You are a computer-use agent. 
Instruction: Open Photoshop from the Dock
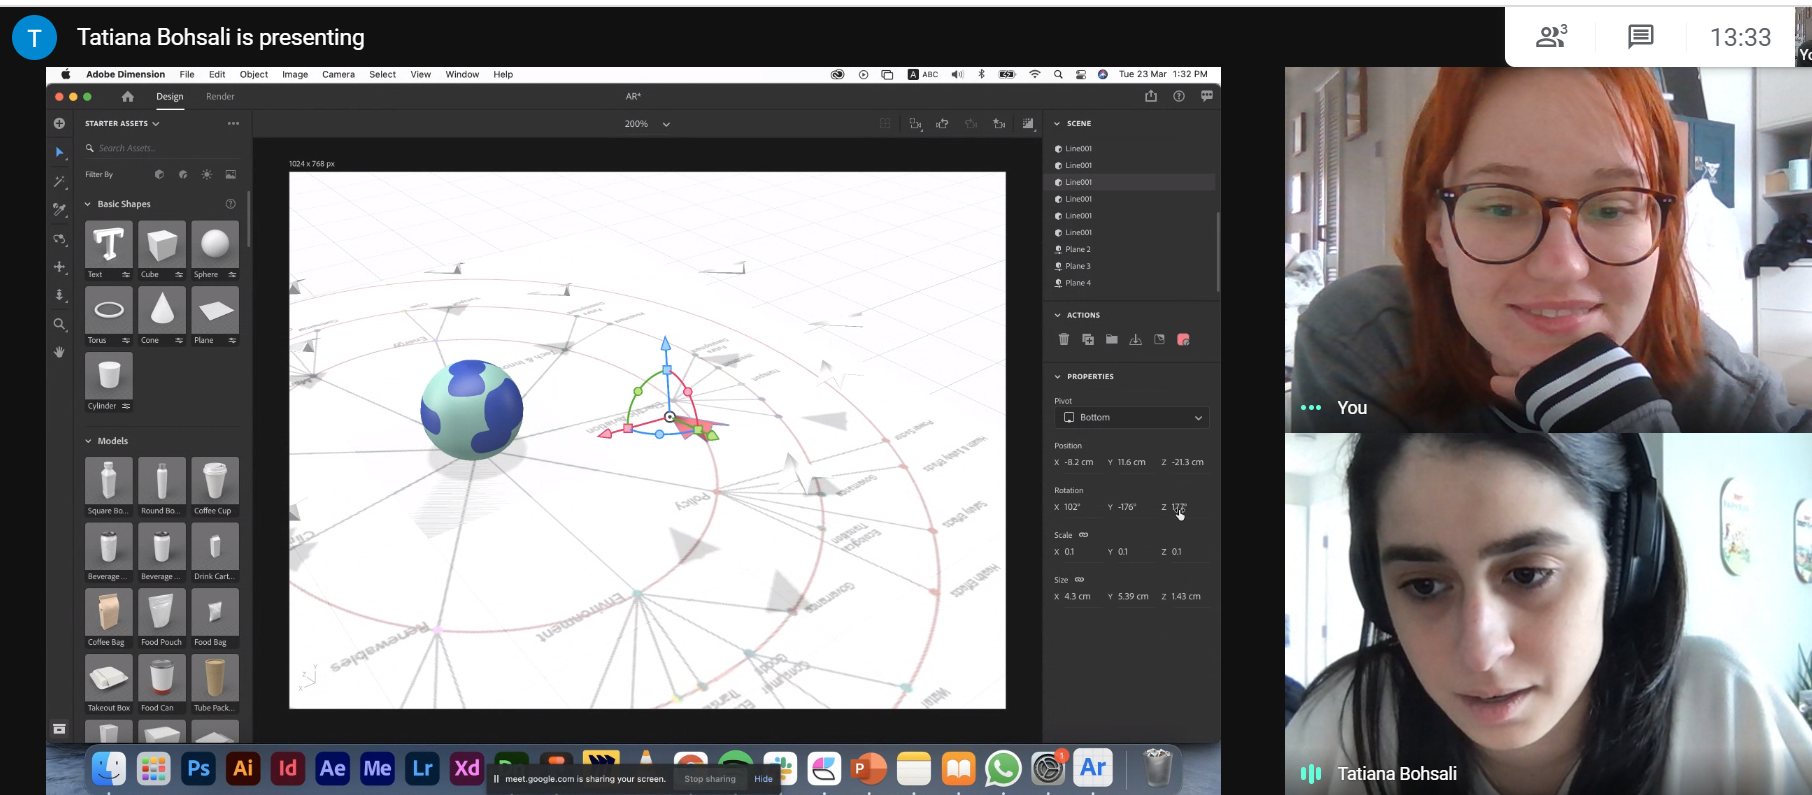[198, 768]
